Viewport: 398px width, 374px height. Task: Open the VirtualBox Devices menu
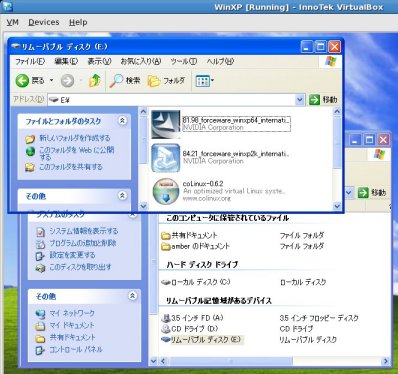(x=44, y=22)
